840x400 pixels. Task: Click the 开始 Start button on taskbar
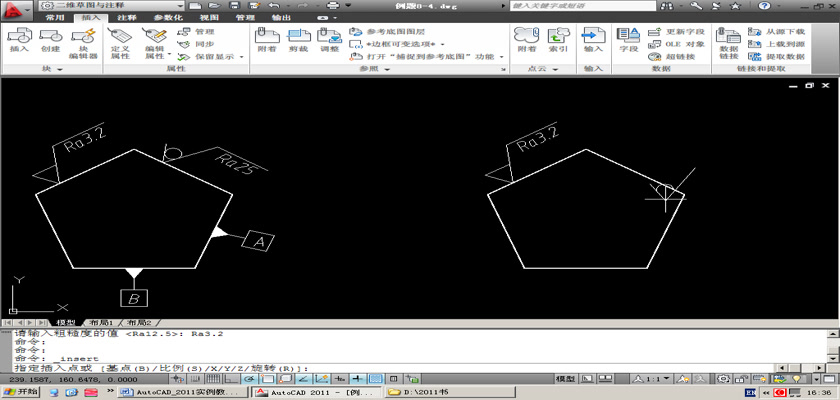pos(21,392)
